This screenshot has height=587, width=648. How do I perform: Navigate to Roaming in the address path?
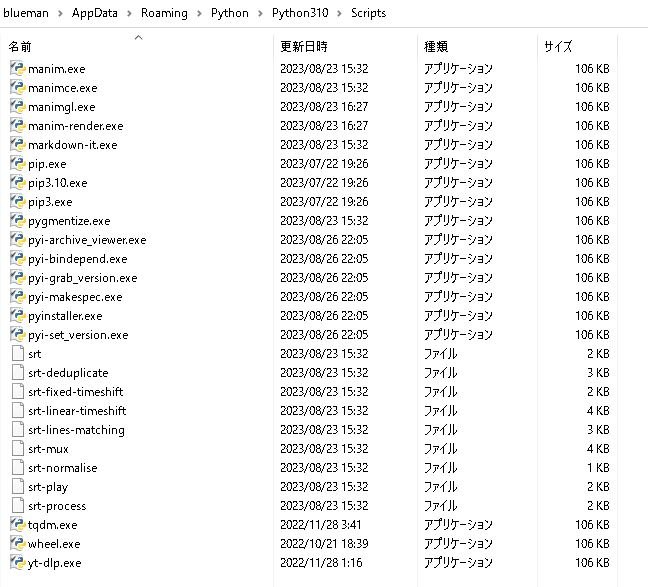pos(164,13)
